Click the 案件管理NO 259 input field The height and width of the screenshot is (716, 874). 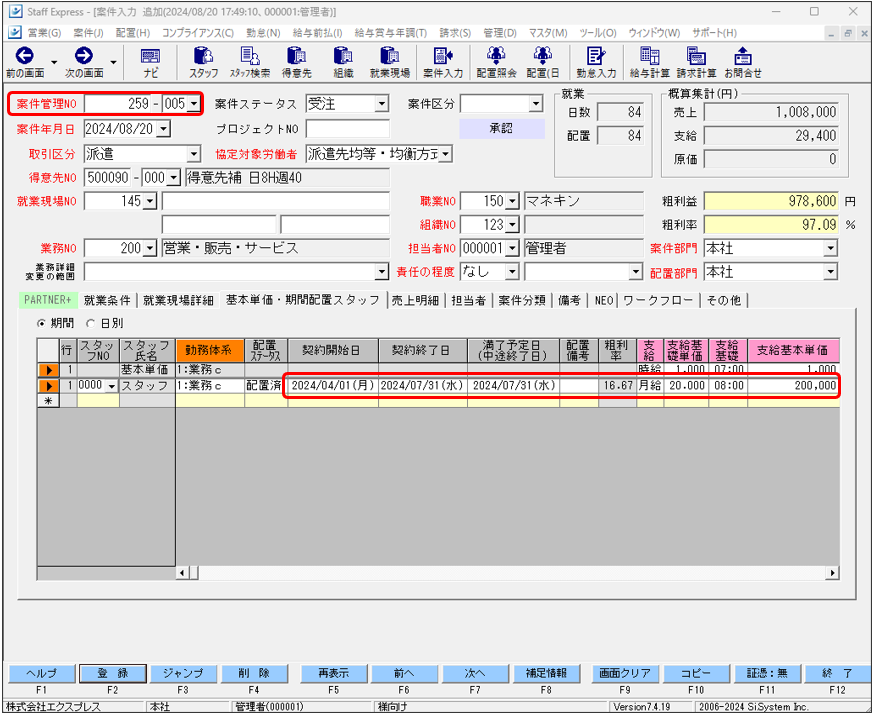pos(118,104)
